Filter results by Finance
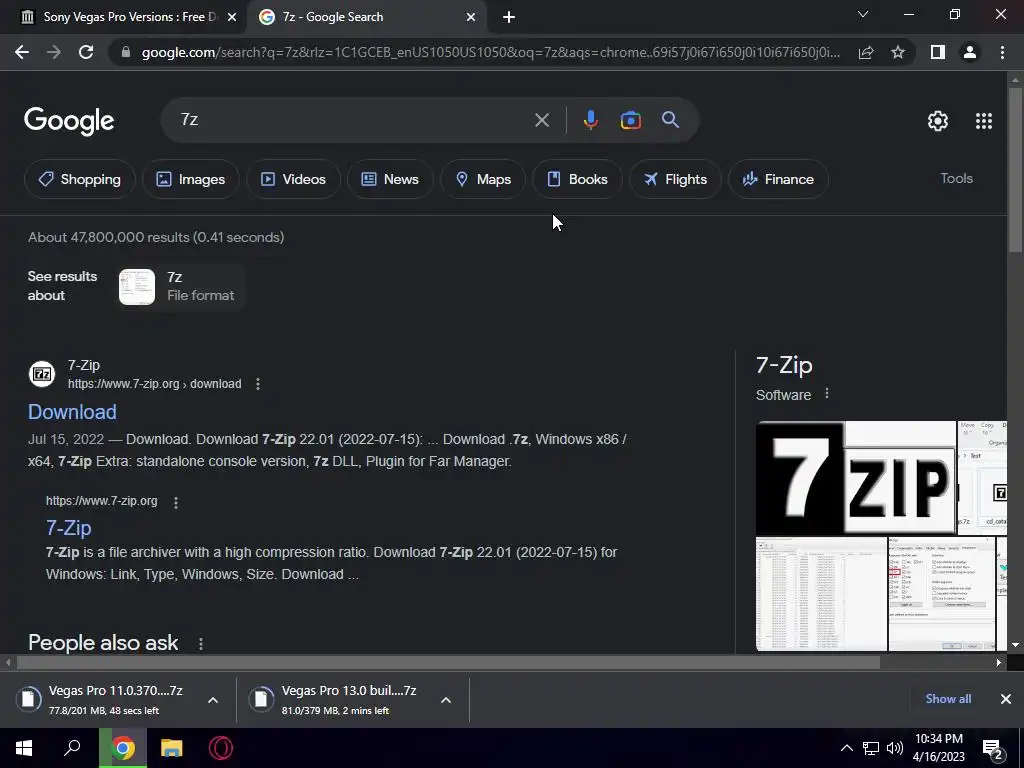Image resolution: width=1024 pixels, height=768 pixels. click(x=778, y=179)
